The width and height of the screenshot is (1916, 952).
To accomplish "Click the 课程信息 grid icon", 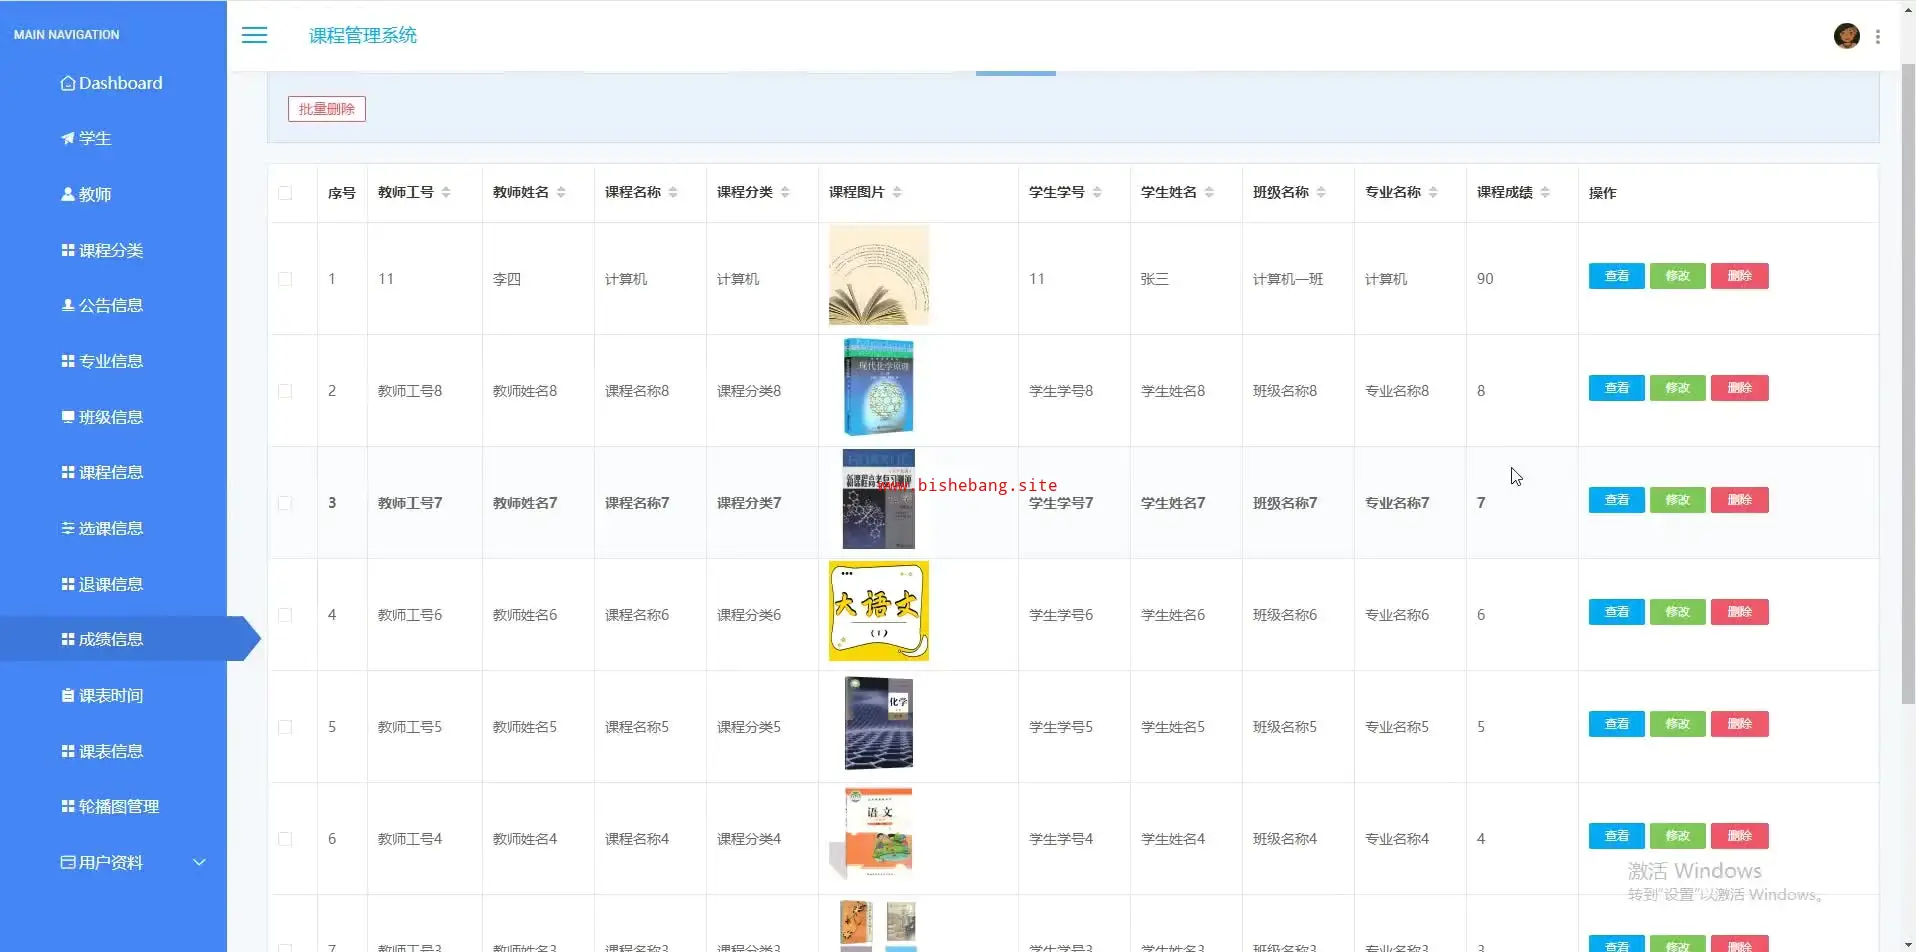I will [x=68, y=472].
